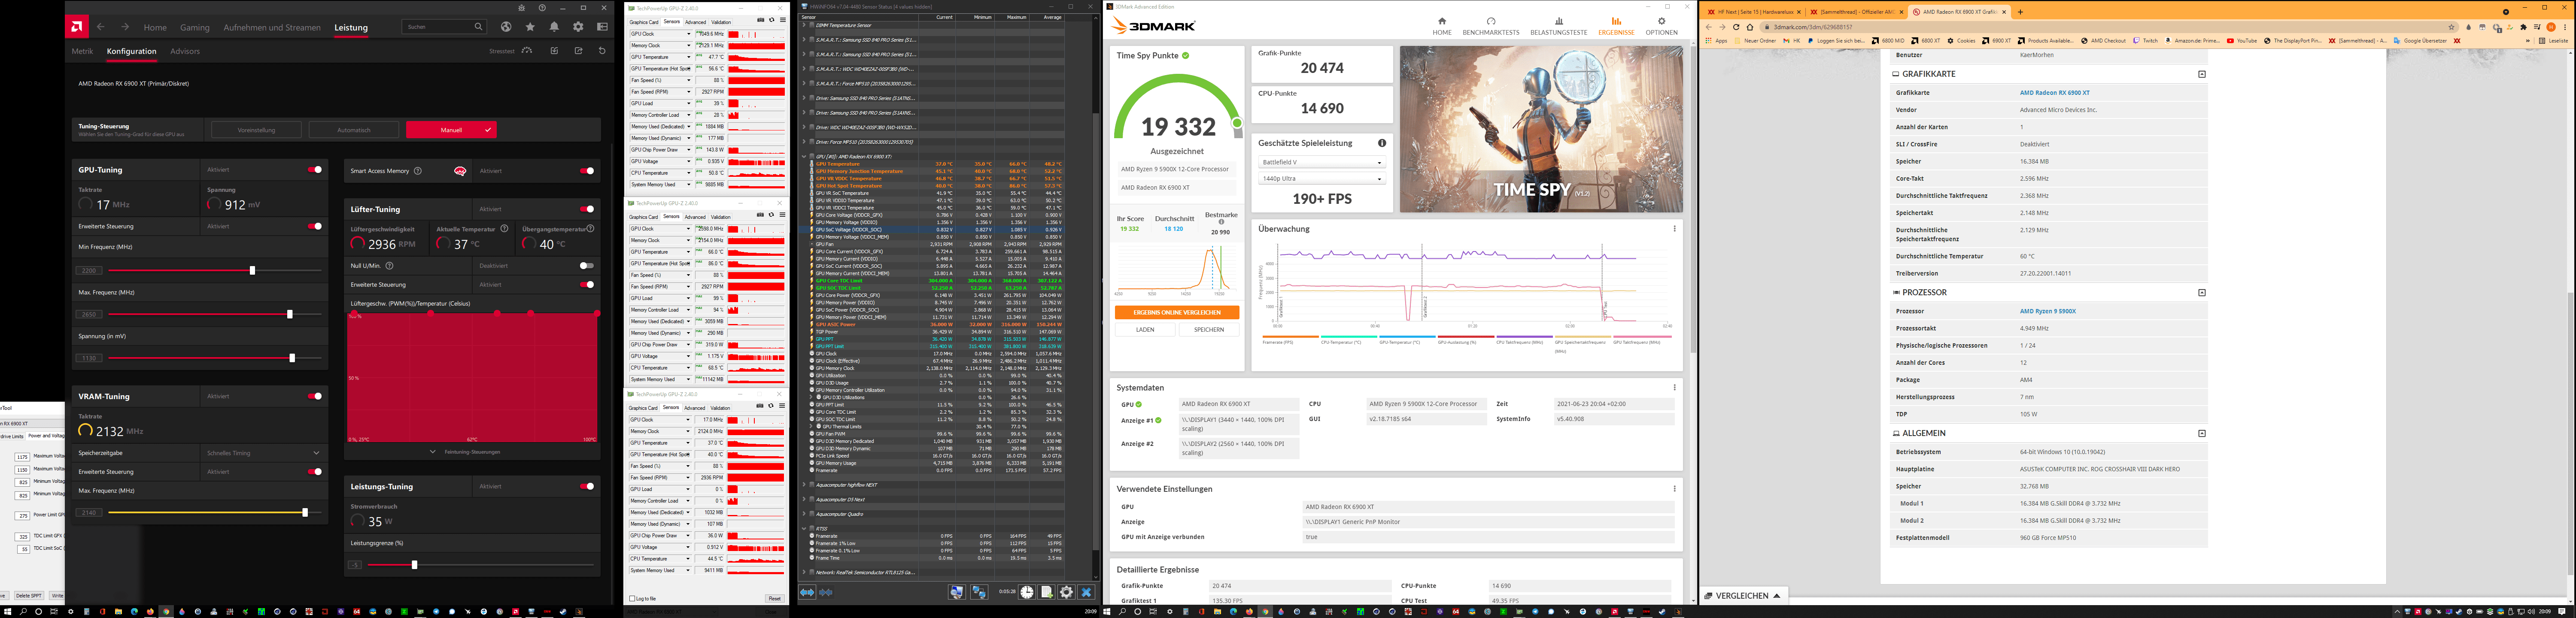Click the reset tuning profile icon
This screenshot has width=2576, height=618.
pyautogui.click(x=602, y=51)
